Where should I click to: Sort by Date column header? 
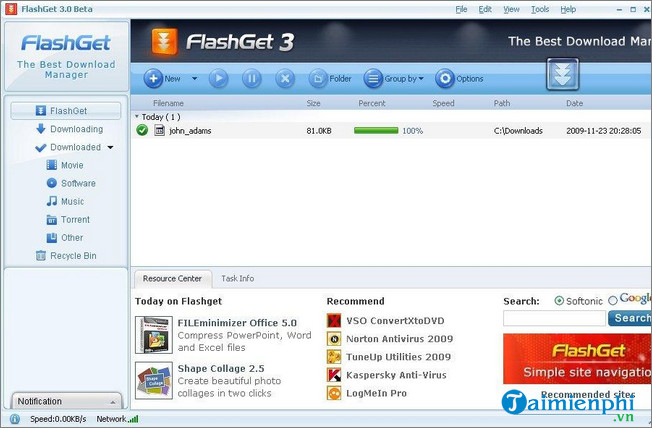tap(574, 103)
